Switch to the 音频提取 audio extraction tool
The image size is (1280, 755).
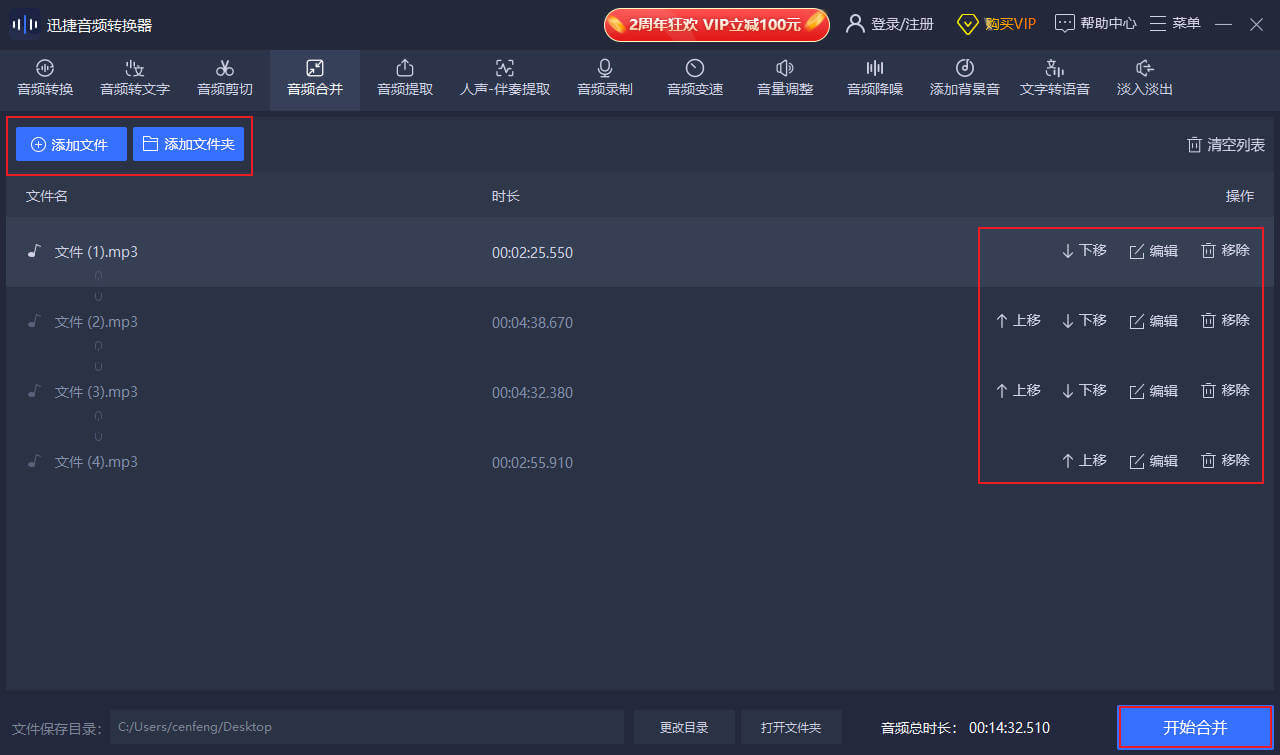(x=405, y=79)
